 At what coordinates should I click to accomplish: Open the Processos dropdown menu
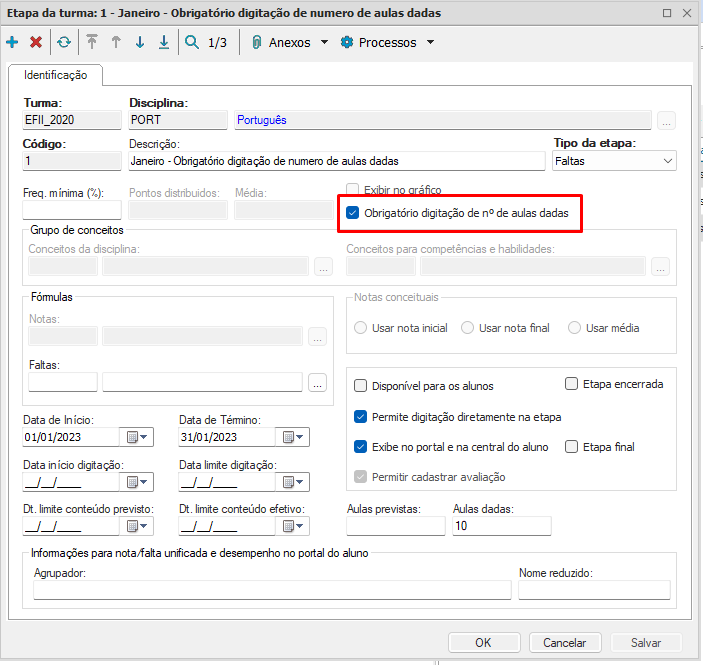click(x=388, y=43)
